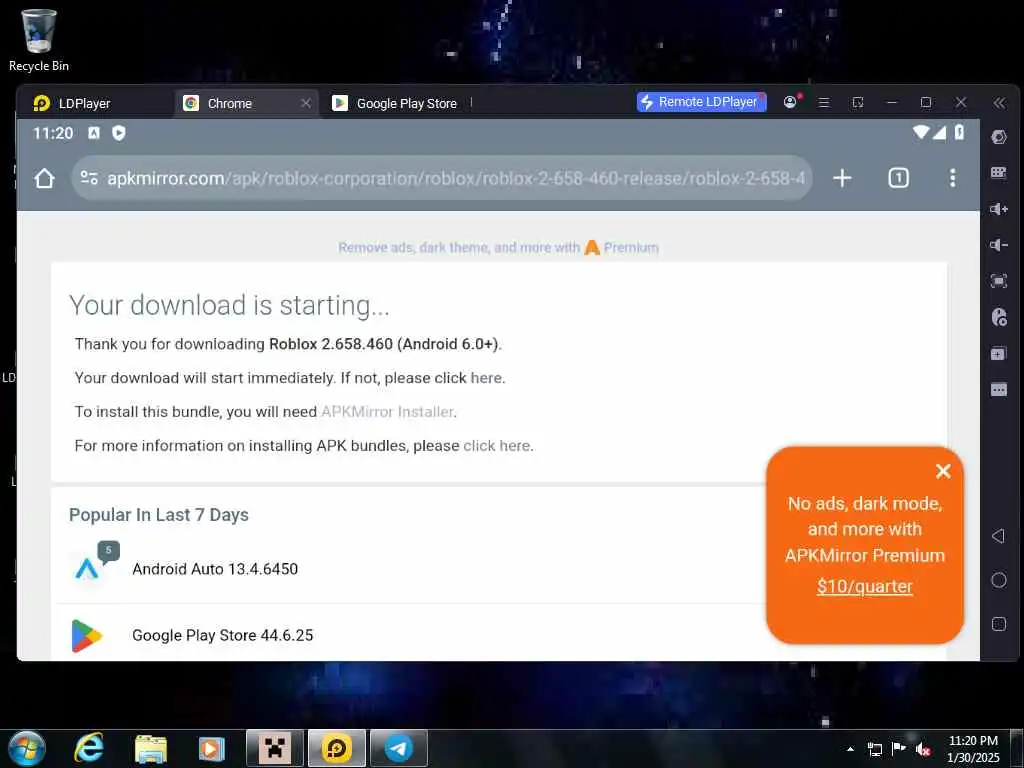Click the Android Auto app icon
Screen dimensions: 1024x768
[x=88, y=569]
